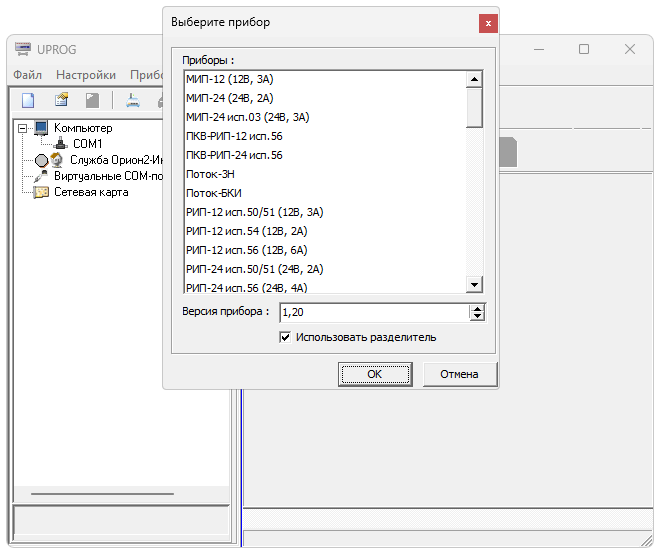Image resolution: width=657 pixels, height=553 pixels.
Task: Select Сетевая карта tree item label
Action: point(91,192)
